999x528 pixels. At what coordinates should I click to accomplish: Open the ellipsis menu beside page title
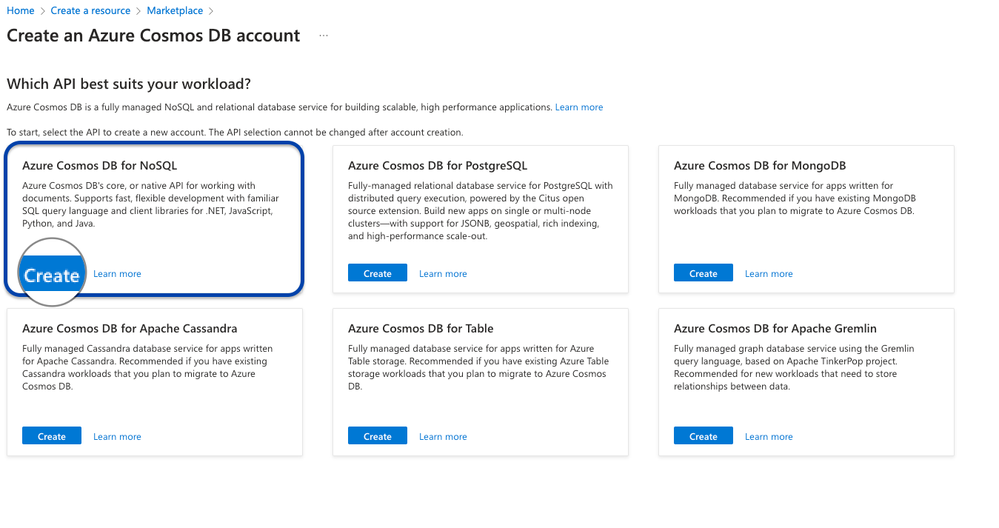324,36
